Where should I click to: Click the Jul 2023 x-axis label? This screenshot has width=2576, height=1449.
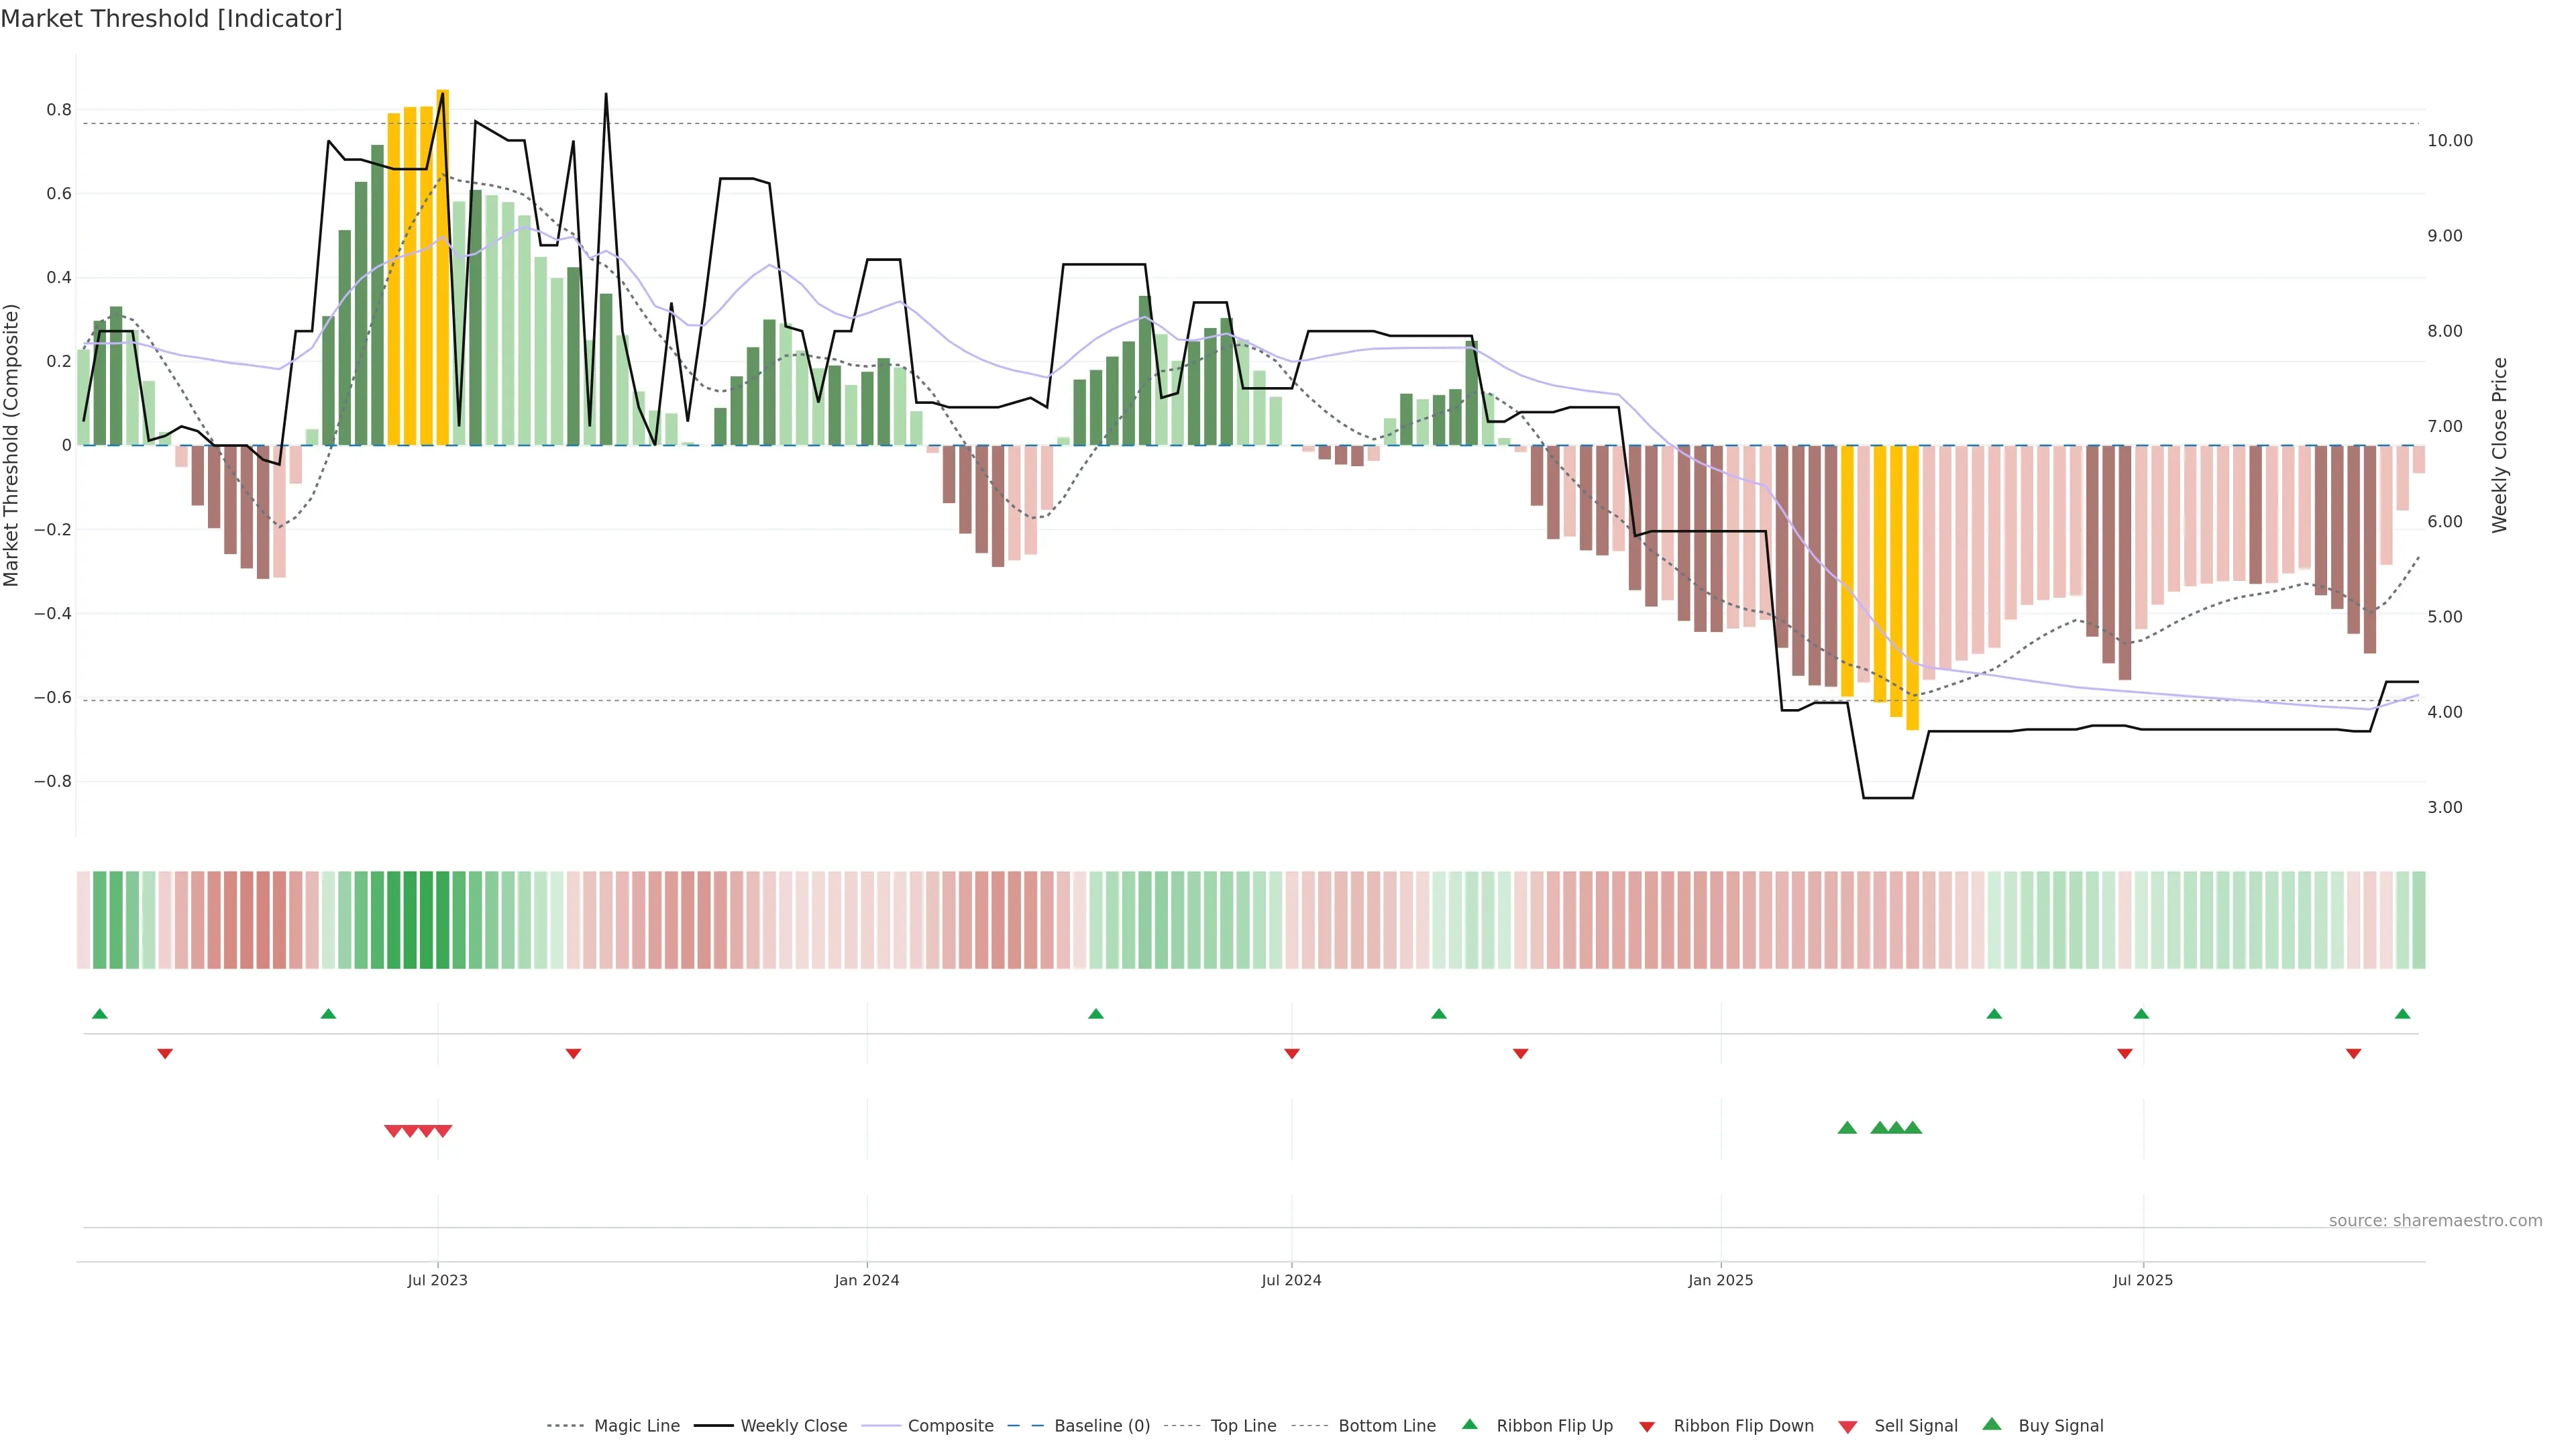(437, 1280)
